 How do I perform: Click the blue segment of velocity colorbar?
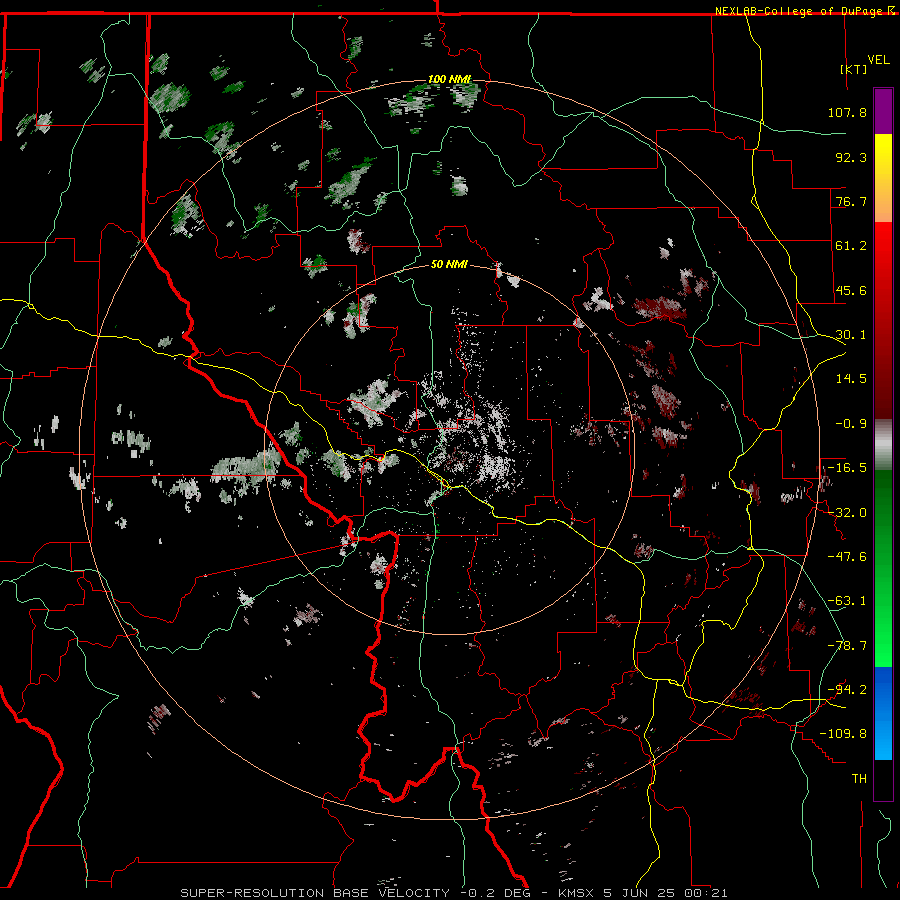(883, 713)
